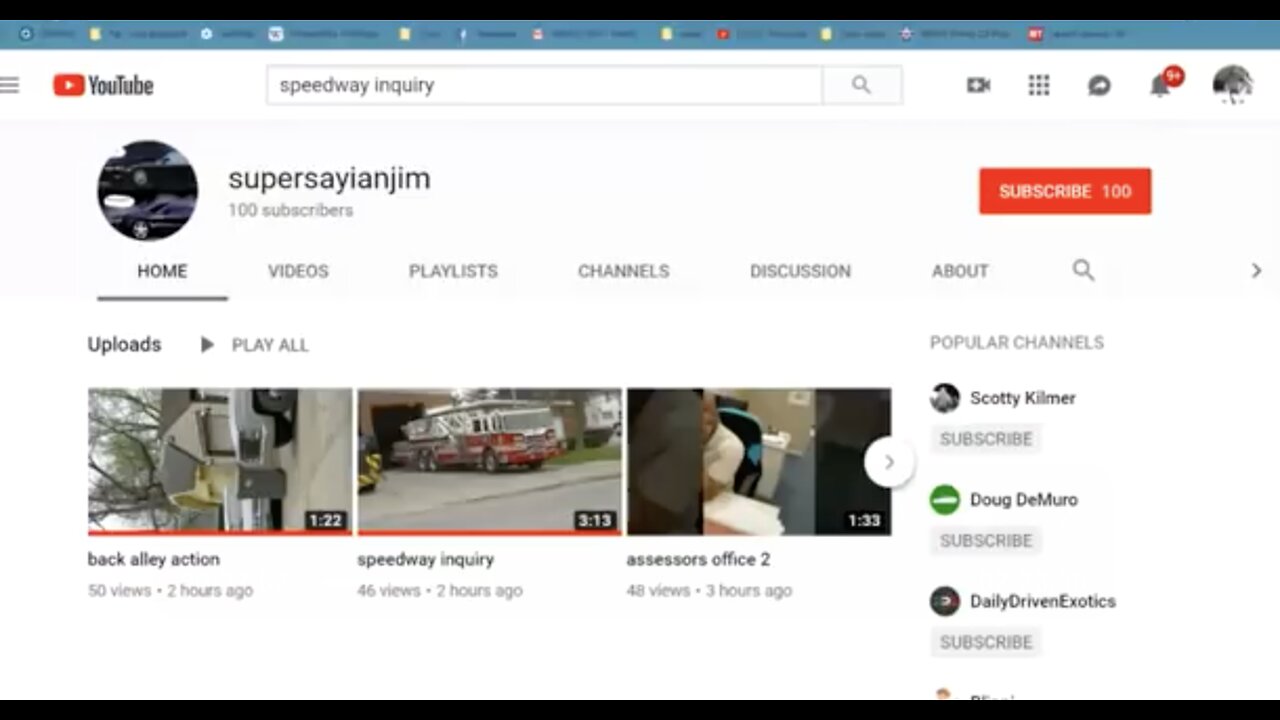Click the 3:13 duration badge
The width and height of the screenshot is (1280, 720).
[594, 520]
